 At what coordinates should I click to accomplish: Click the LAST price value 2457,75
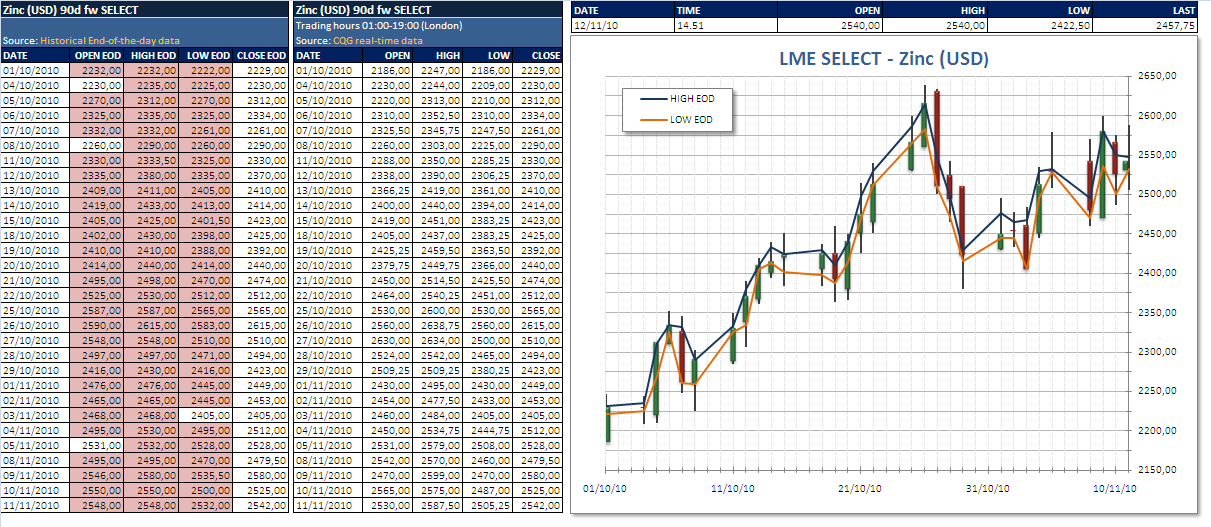(1174, 25)
